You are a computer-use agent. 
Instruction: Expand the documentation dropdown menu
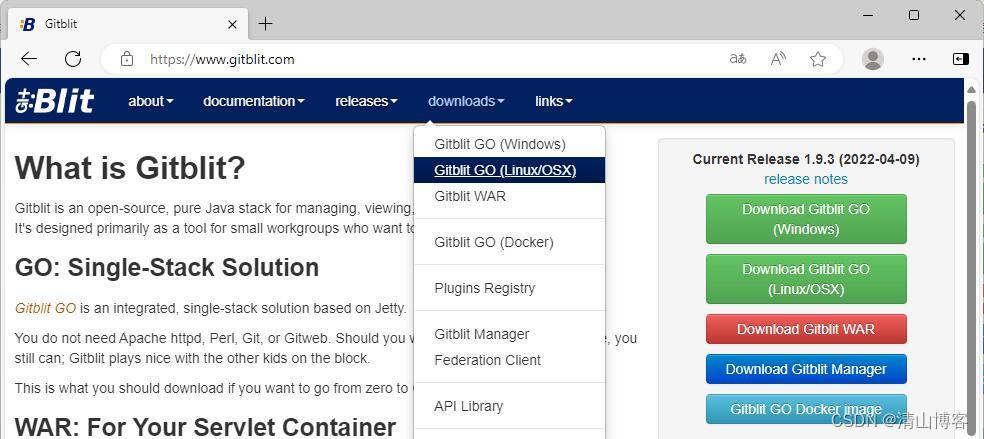click(x=253, y=101)
